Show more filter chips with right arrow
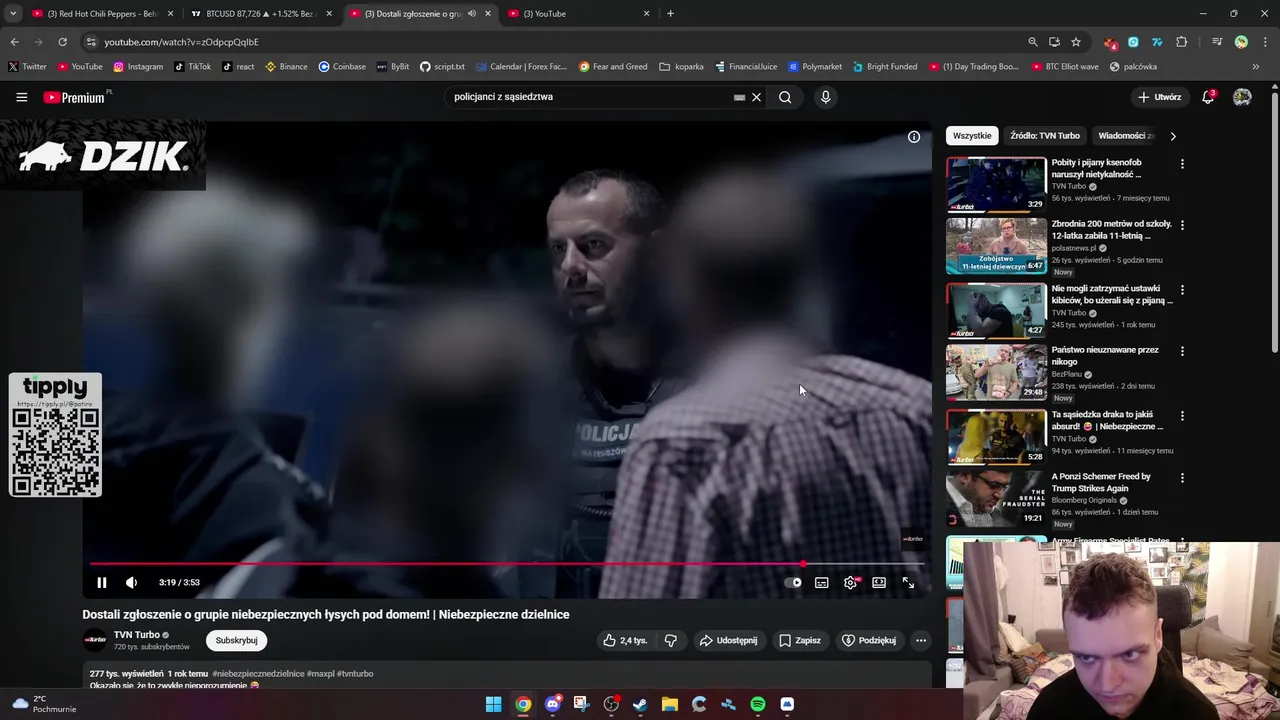 (x=1173, y=136)
